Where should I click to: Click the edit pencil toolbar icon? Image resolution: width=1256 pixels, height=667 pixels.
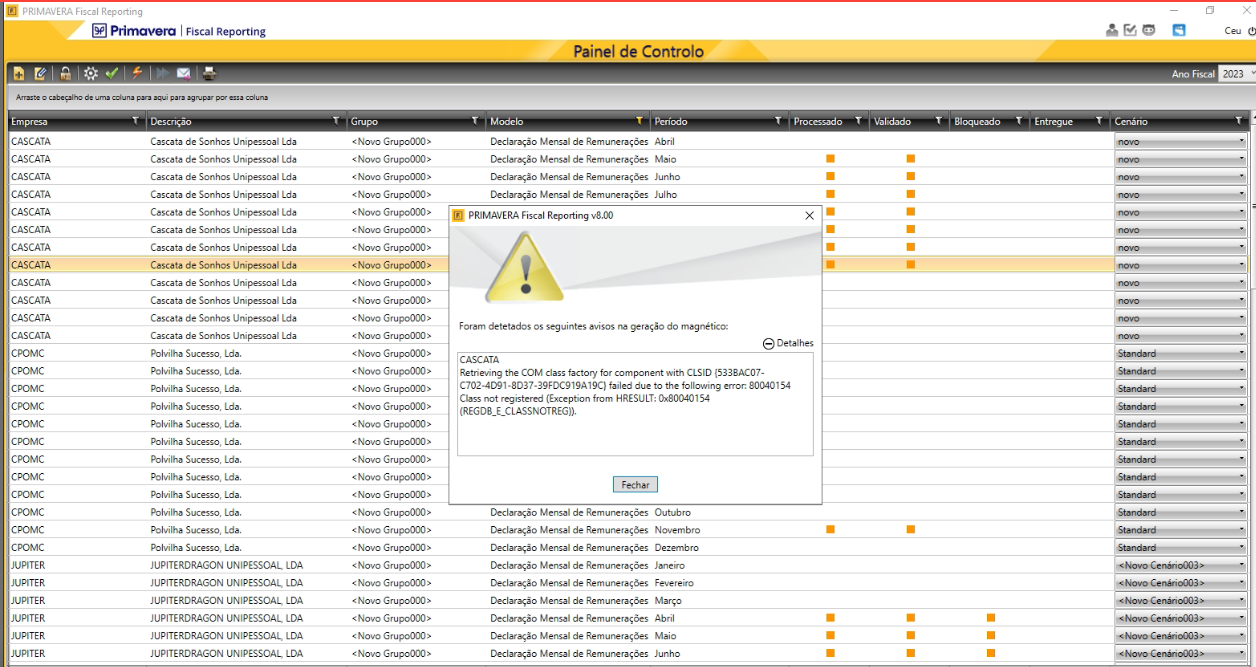tap(40, 73)
